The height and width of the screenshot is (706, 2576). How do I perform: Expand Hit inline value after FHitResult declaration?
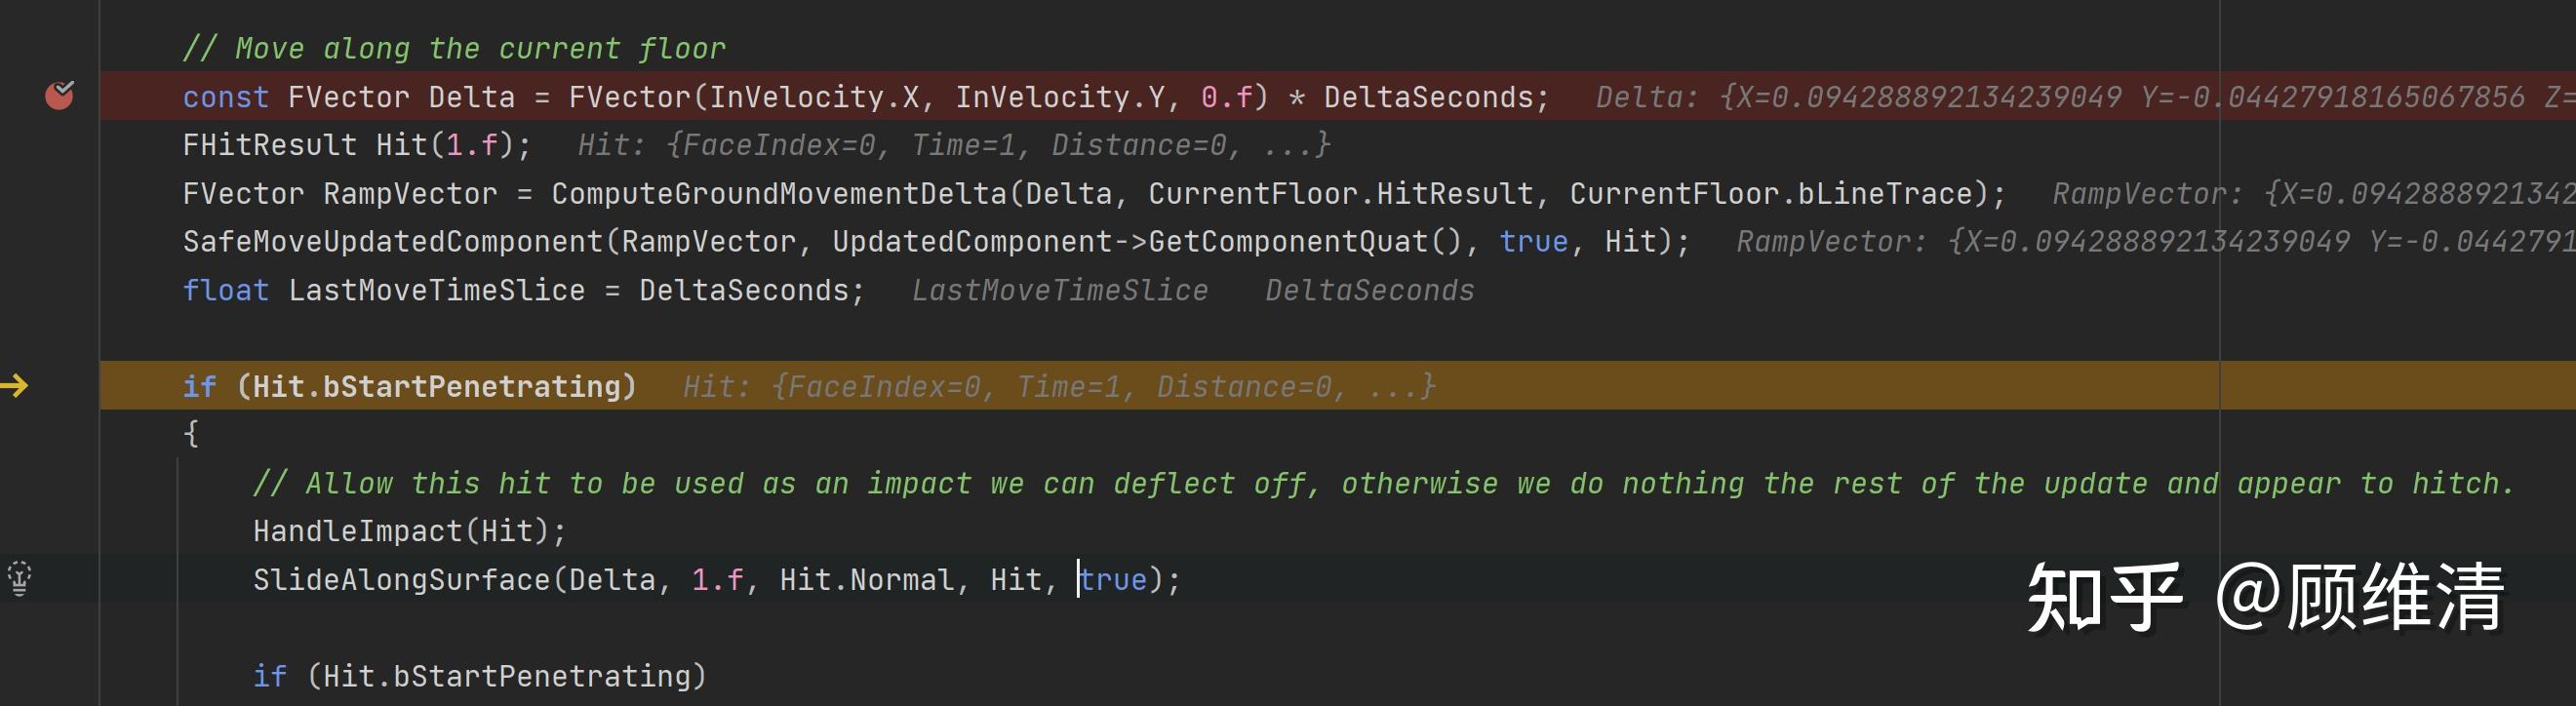point(953,145)
